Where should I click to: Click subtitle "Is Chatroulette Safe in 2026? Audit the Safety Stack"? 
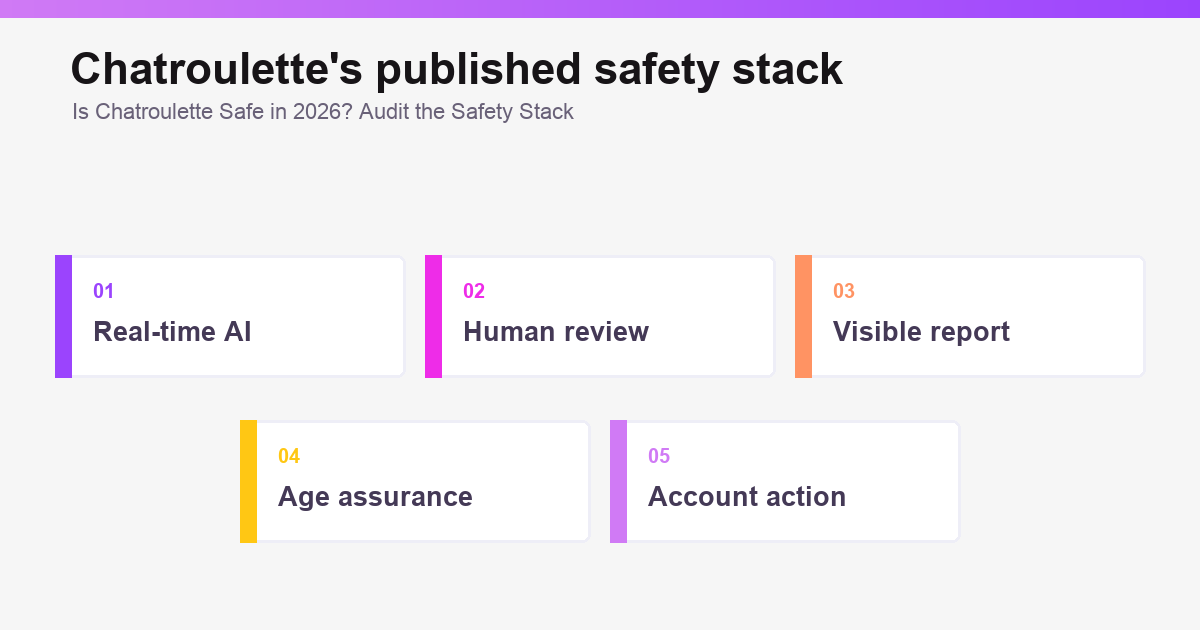323,112
